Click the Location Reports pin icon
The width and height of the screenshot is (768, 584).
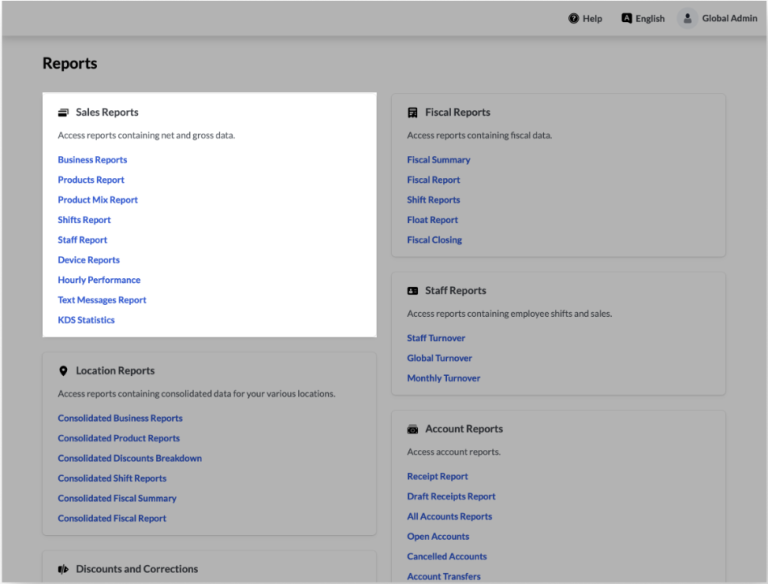tap(63, 371)
